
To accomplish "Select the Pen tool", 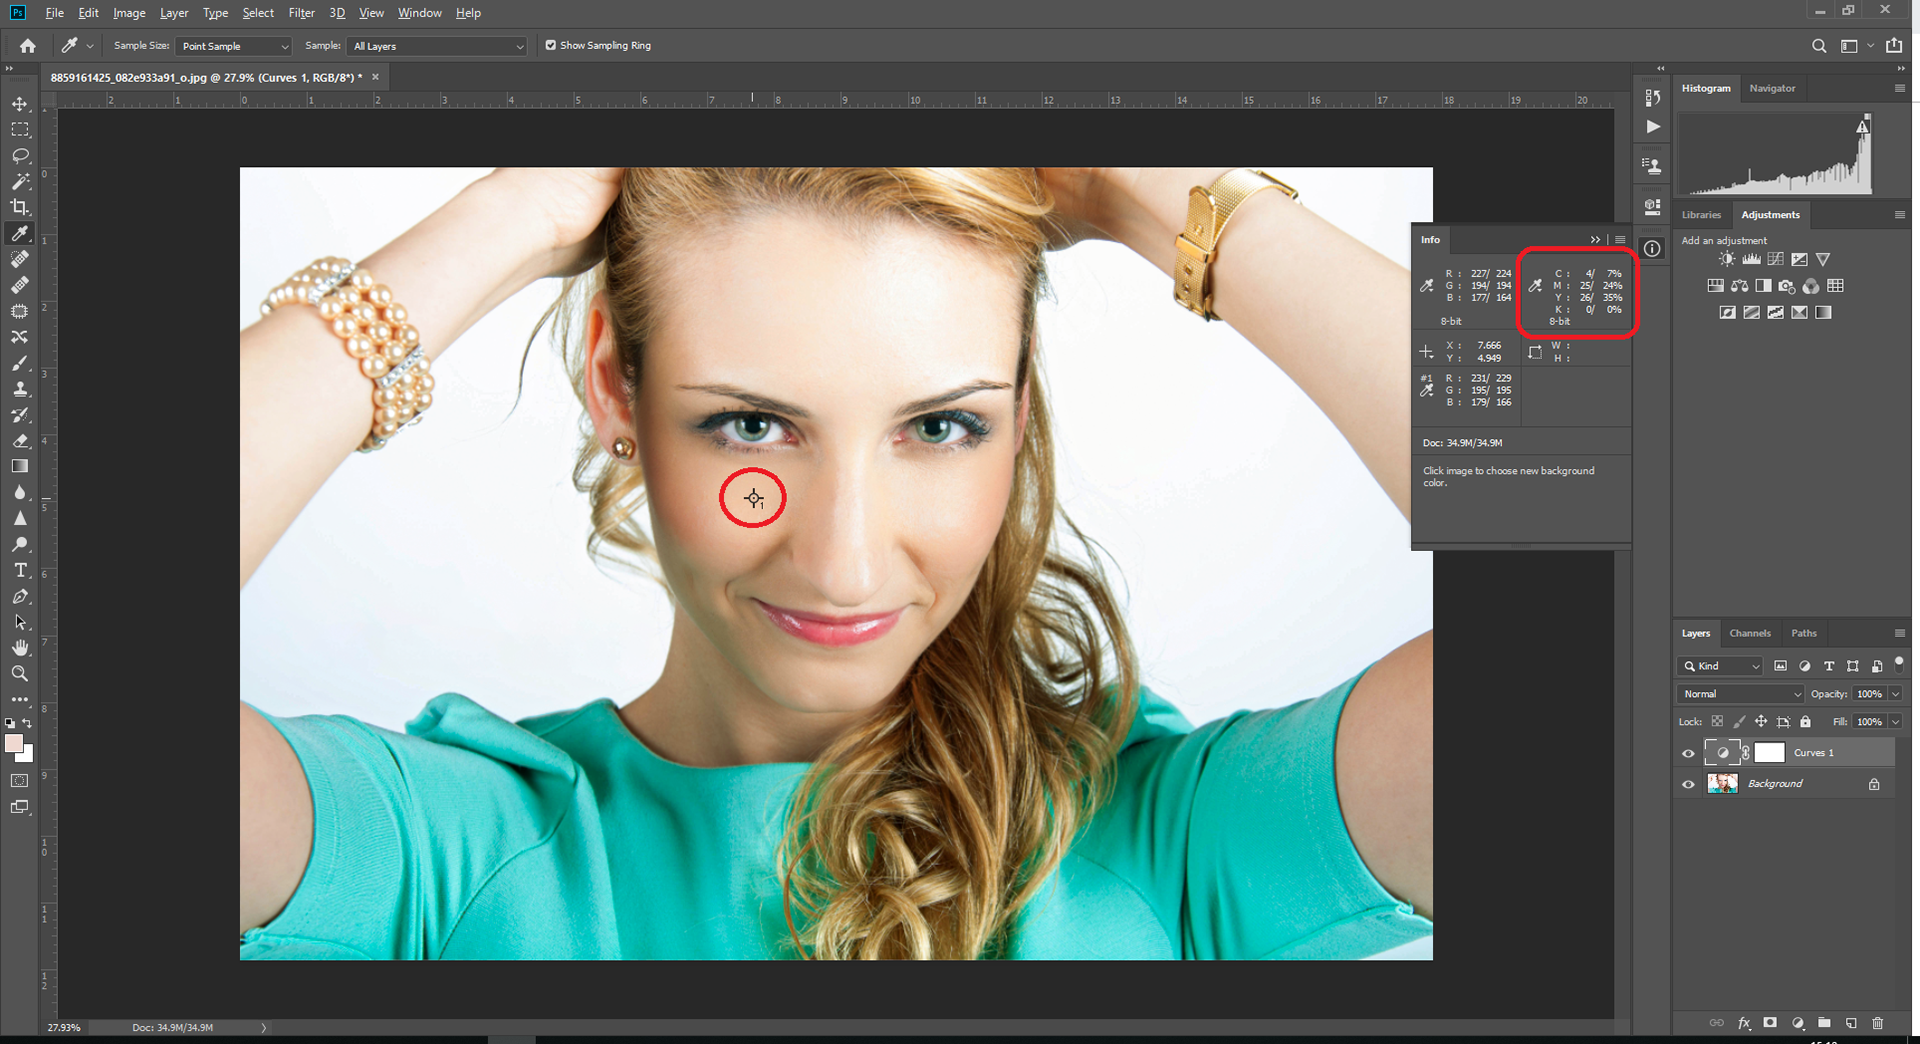I will point(20,596).
